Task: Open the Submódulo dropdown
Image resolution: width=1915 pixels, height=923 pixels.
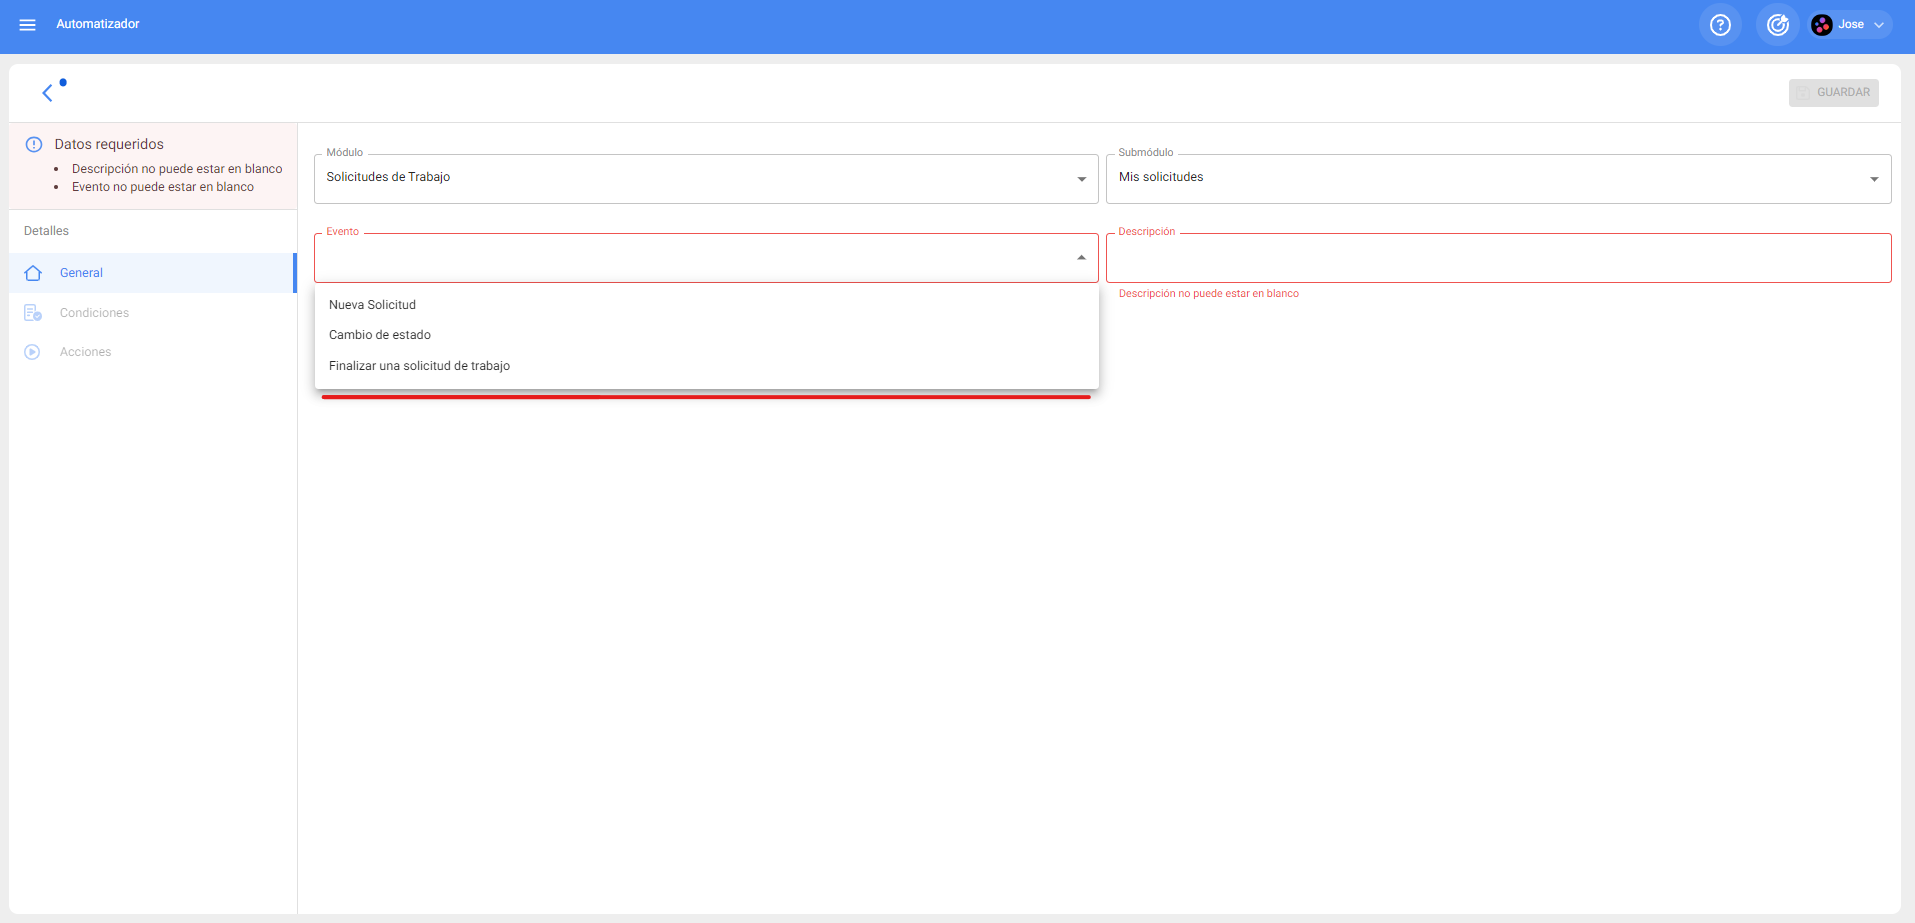Action: [x=1497, y=178]
